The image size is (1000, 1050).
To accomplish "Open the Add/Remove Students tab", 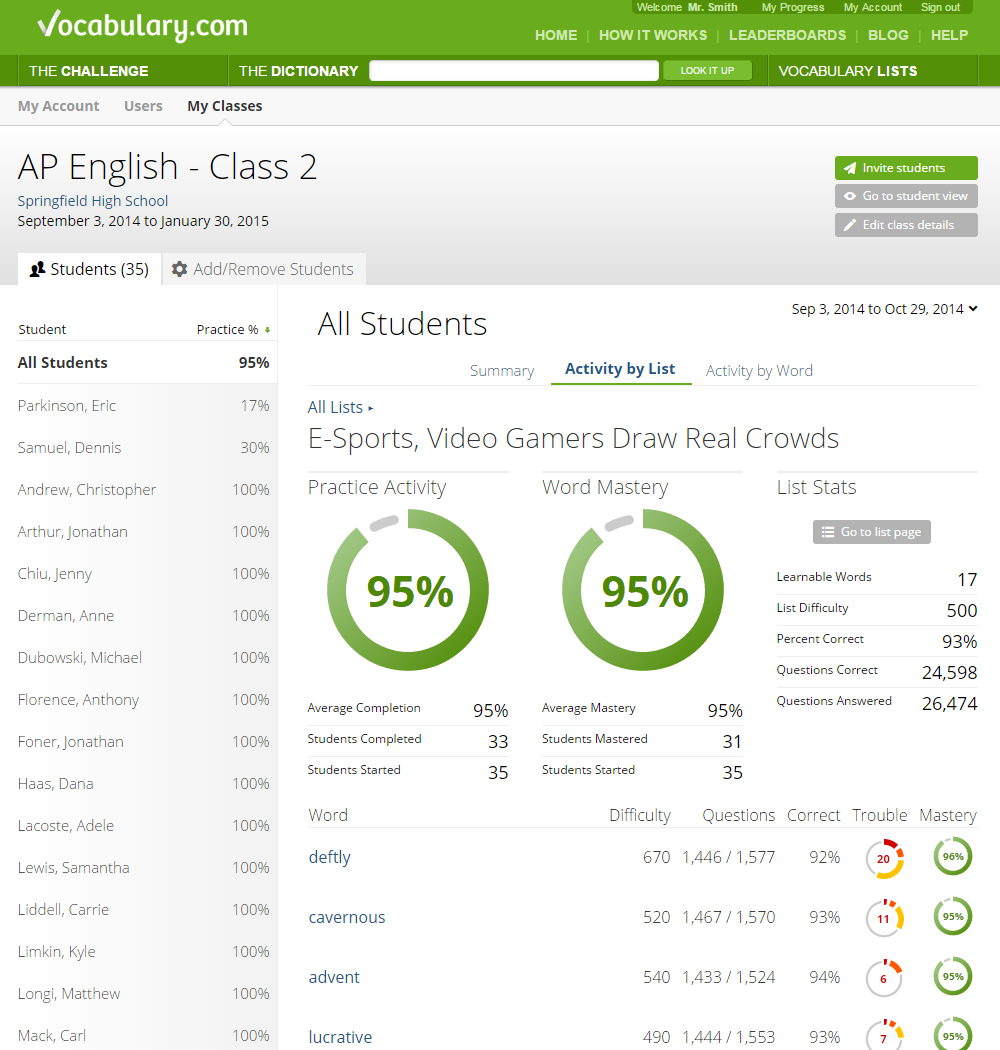I will [x=263, y=269].
